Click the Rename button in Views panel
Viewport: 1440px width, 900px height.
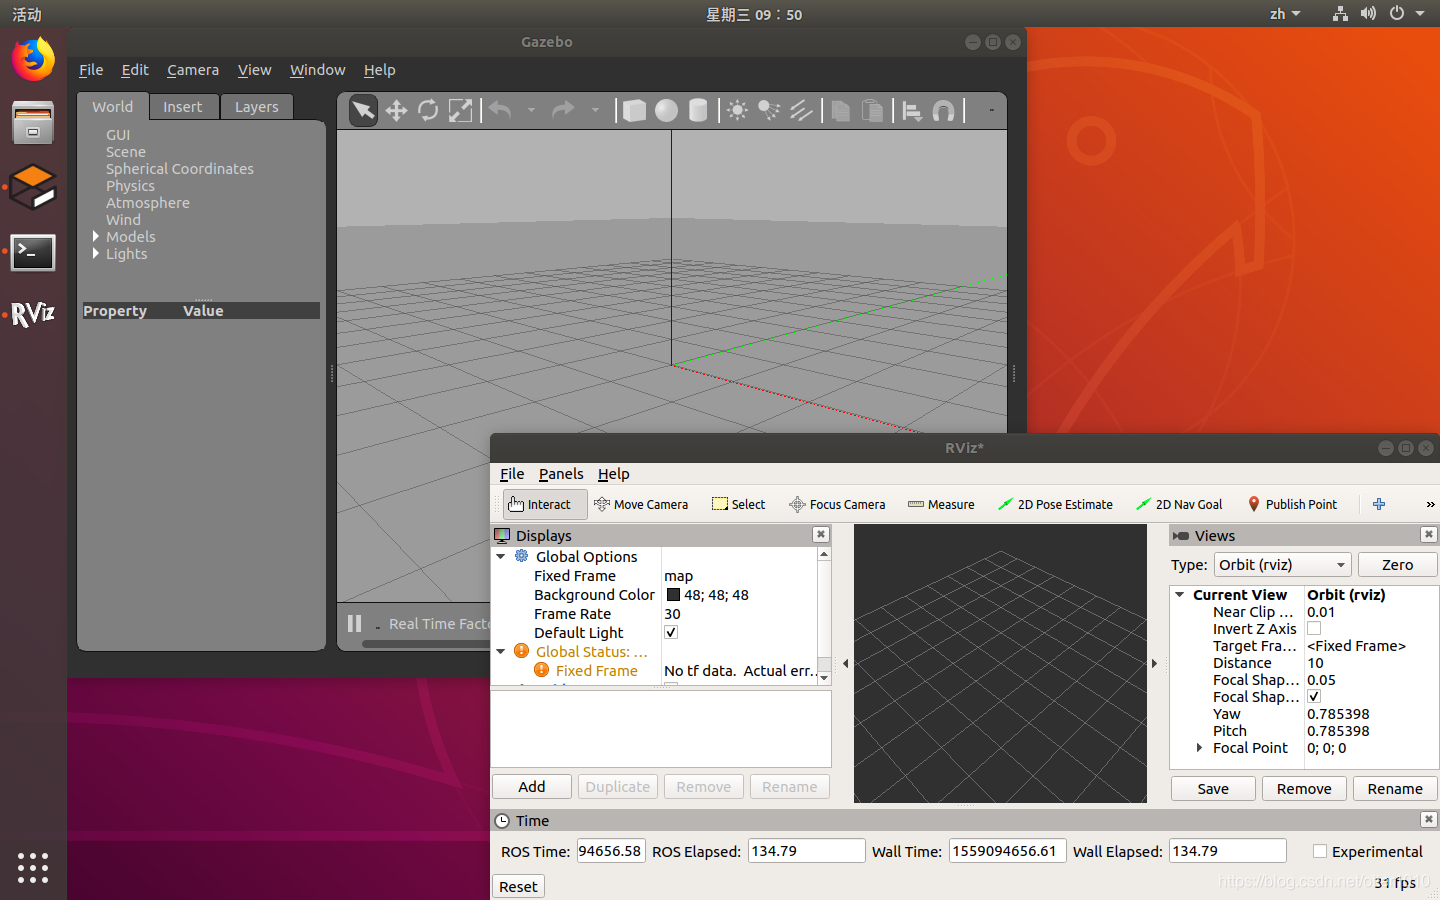click(x=1395, y=789)
